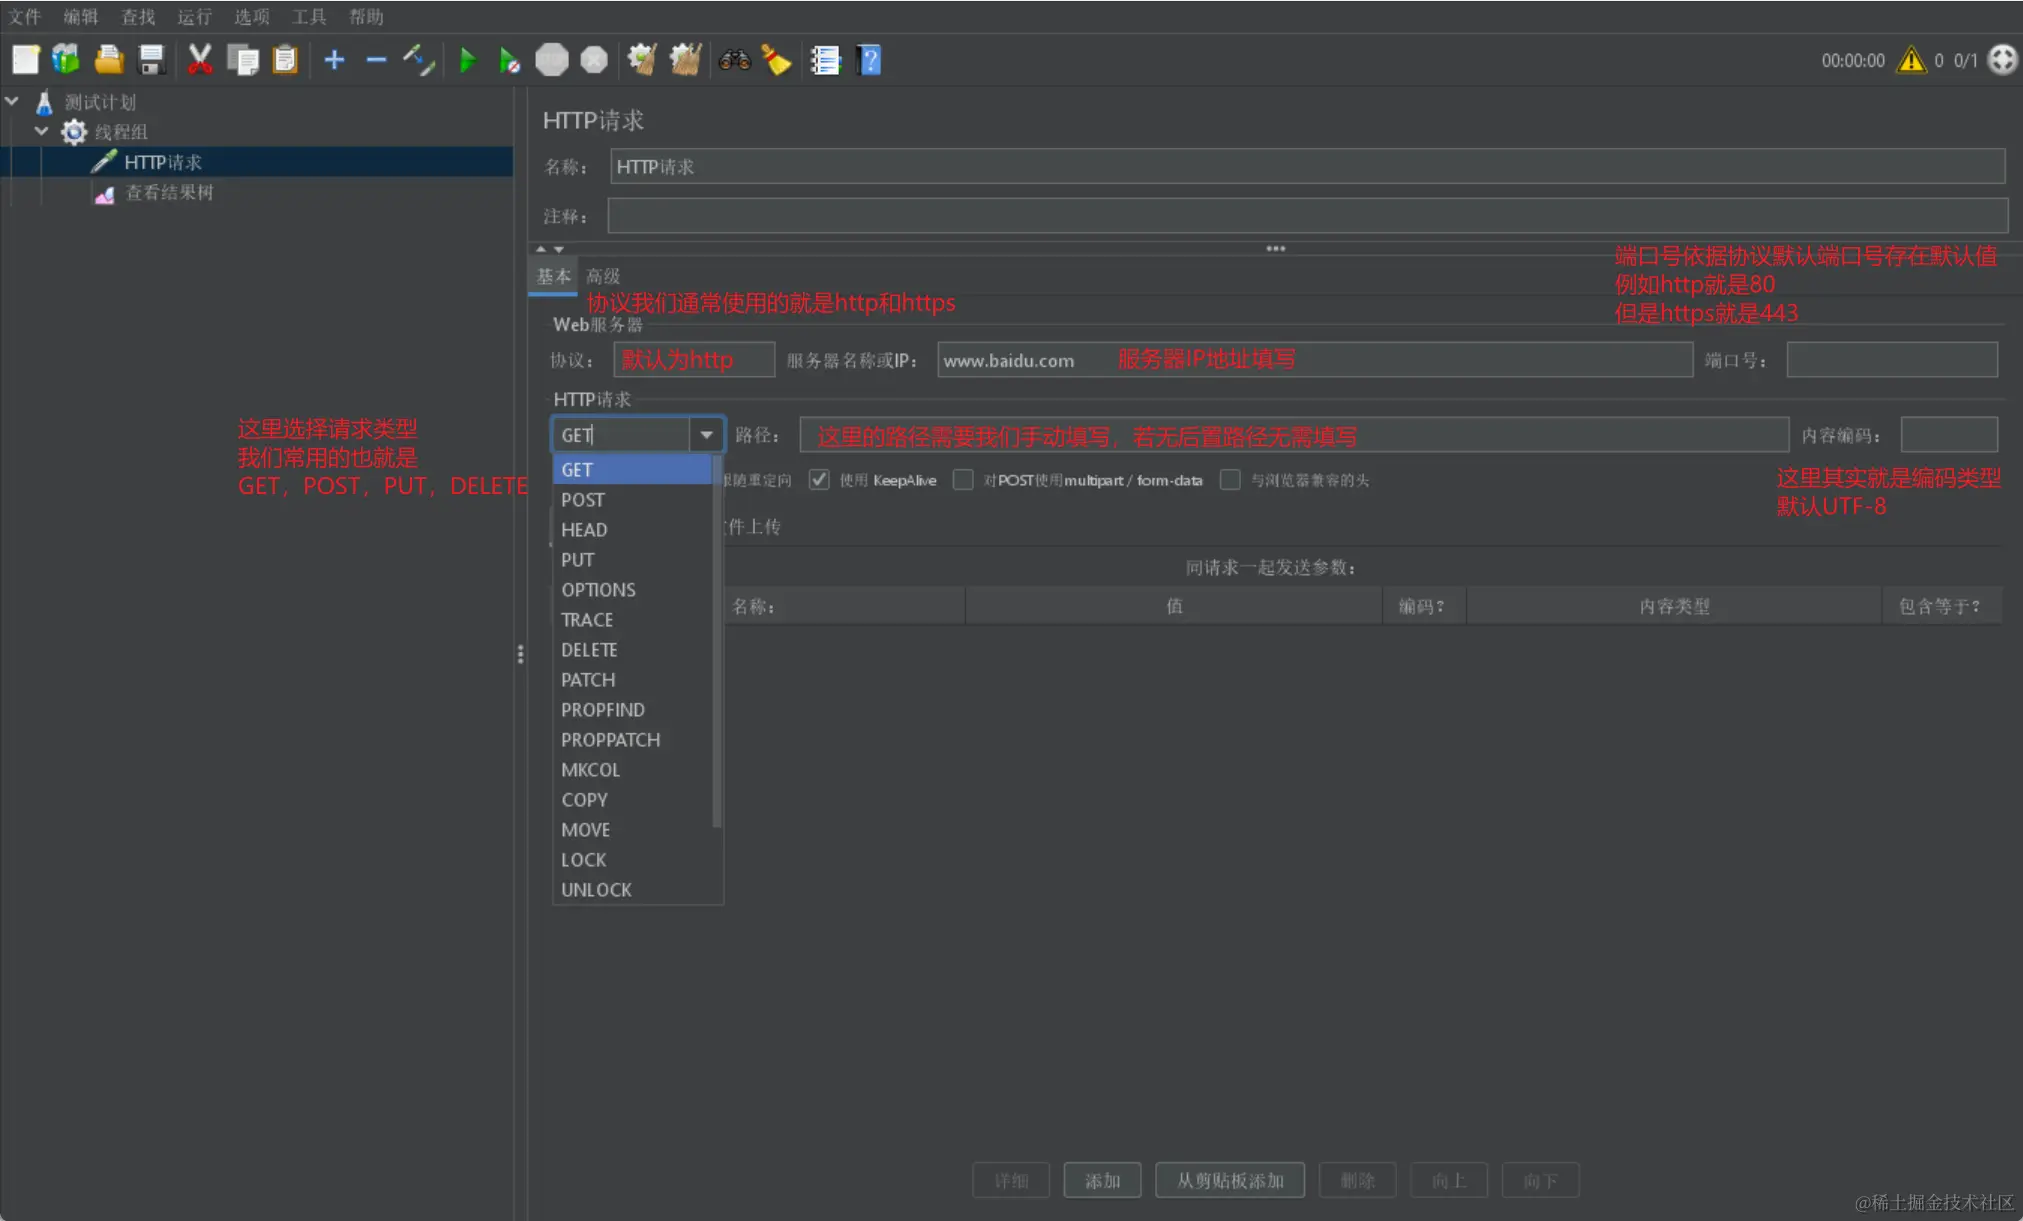Click the green Start run icon

(467, 61)
